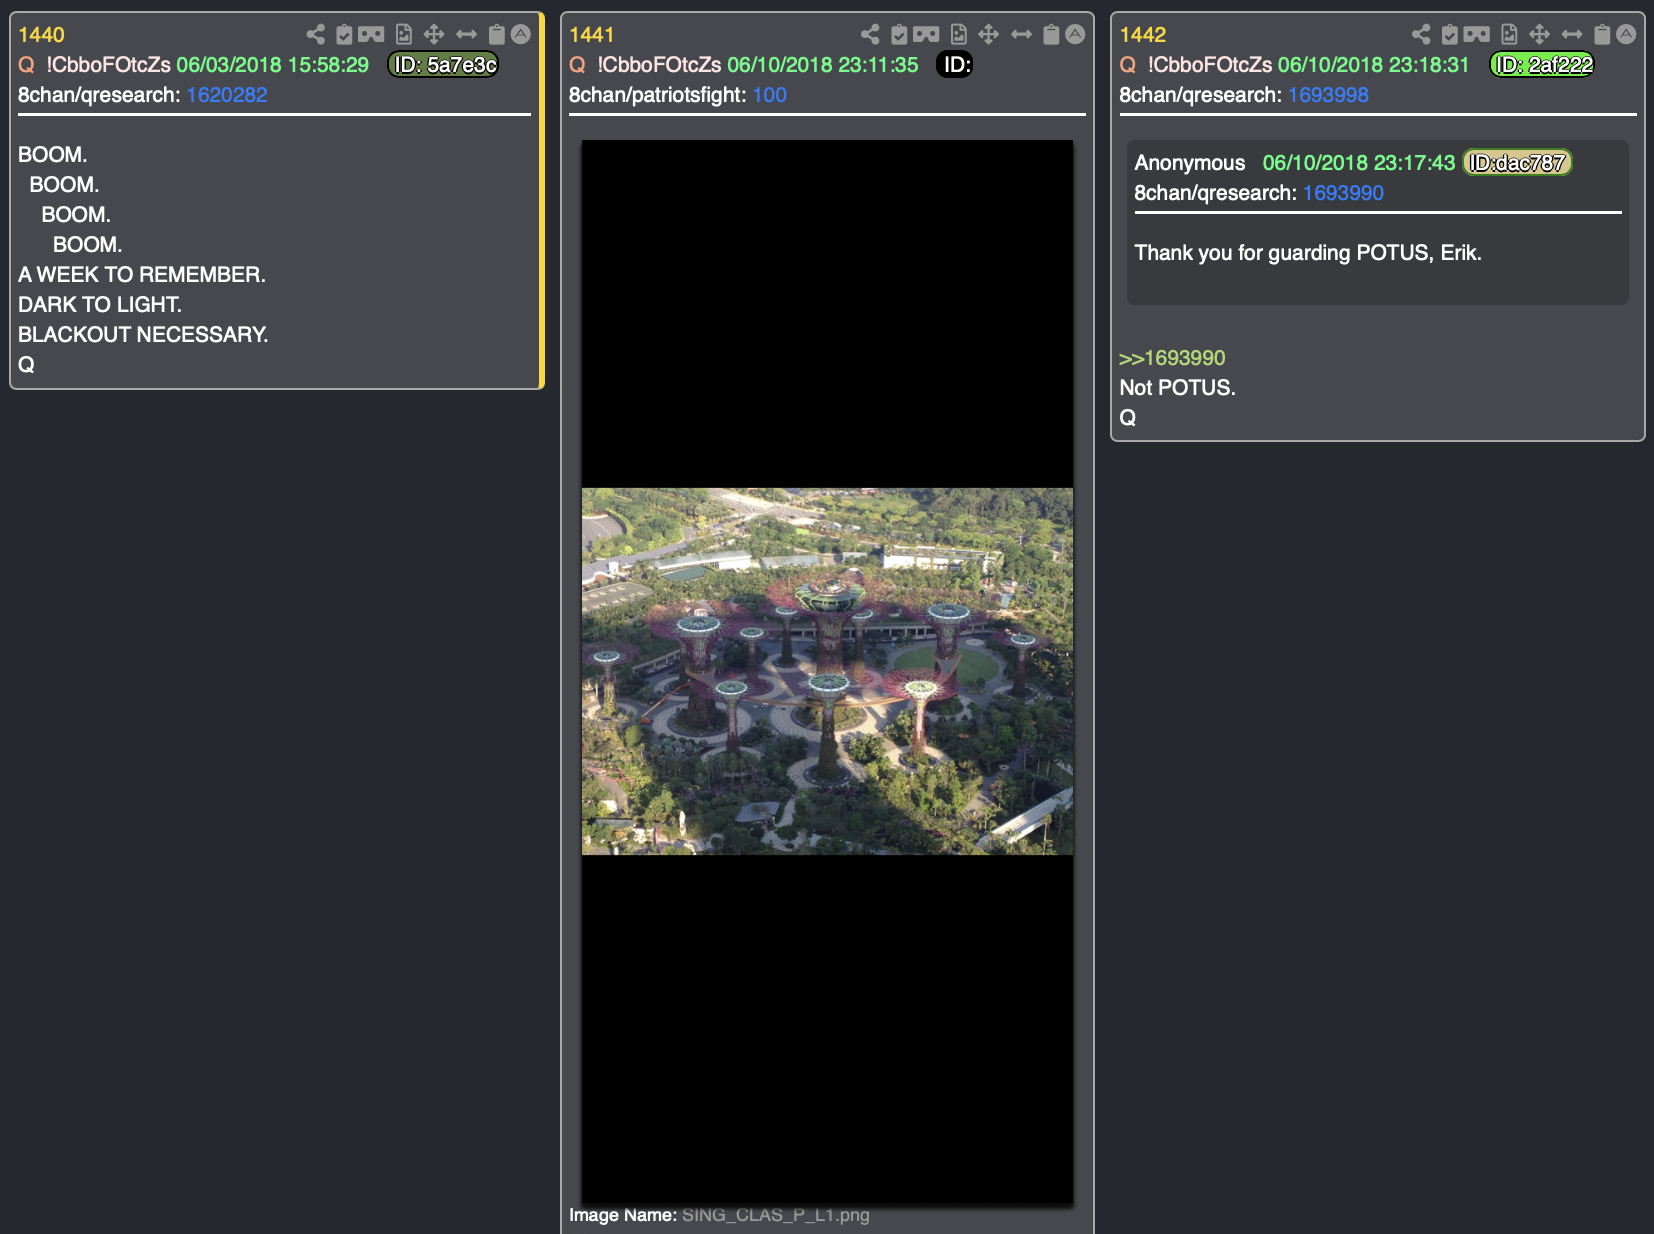Open quoted post link 1693990 in Anonymous header
Viewport: 1654px width, 1234px height.
(x=1343, y=193)
